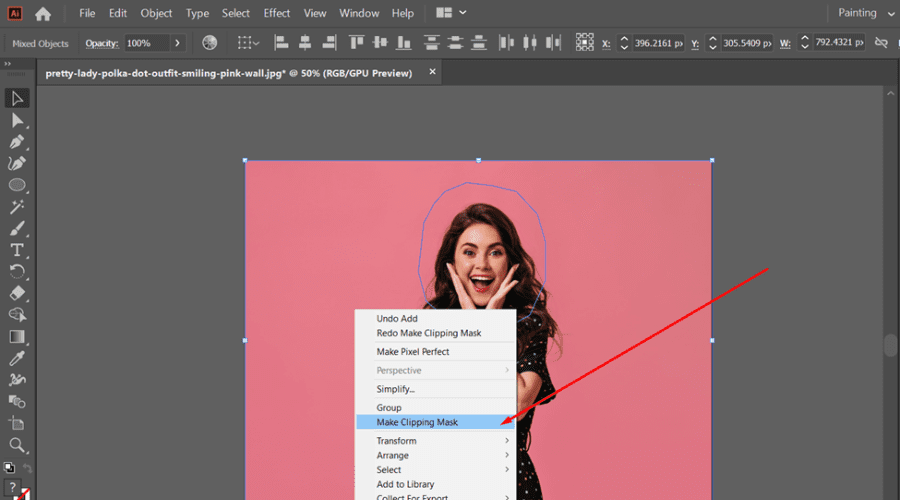Select the Magic Wand tool
Viewport: 900px width, 500px height.
pyautogui.click(x=17, y=207)
